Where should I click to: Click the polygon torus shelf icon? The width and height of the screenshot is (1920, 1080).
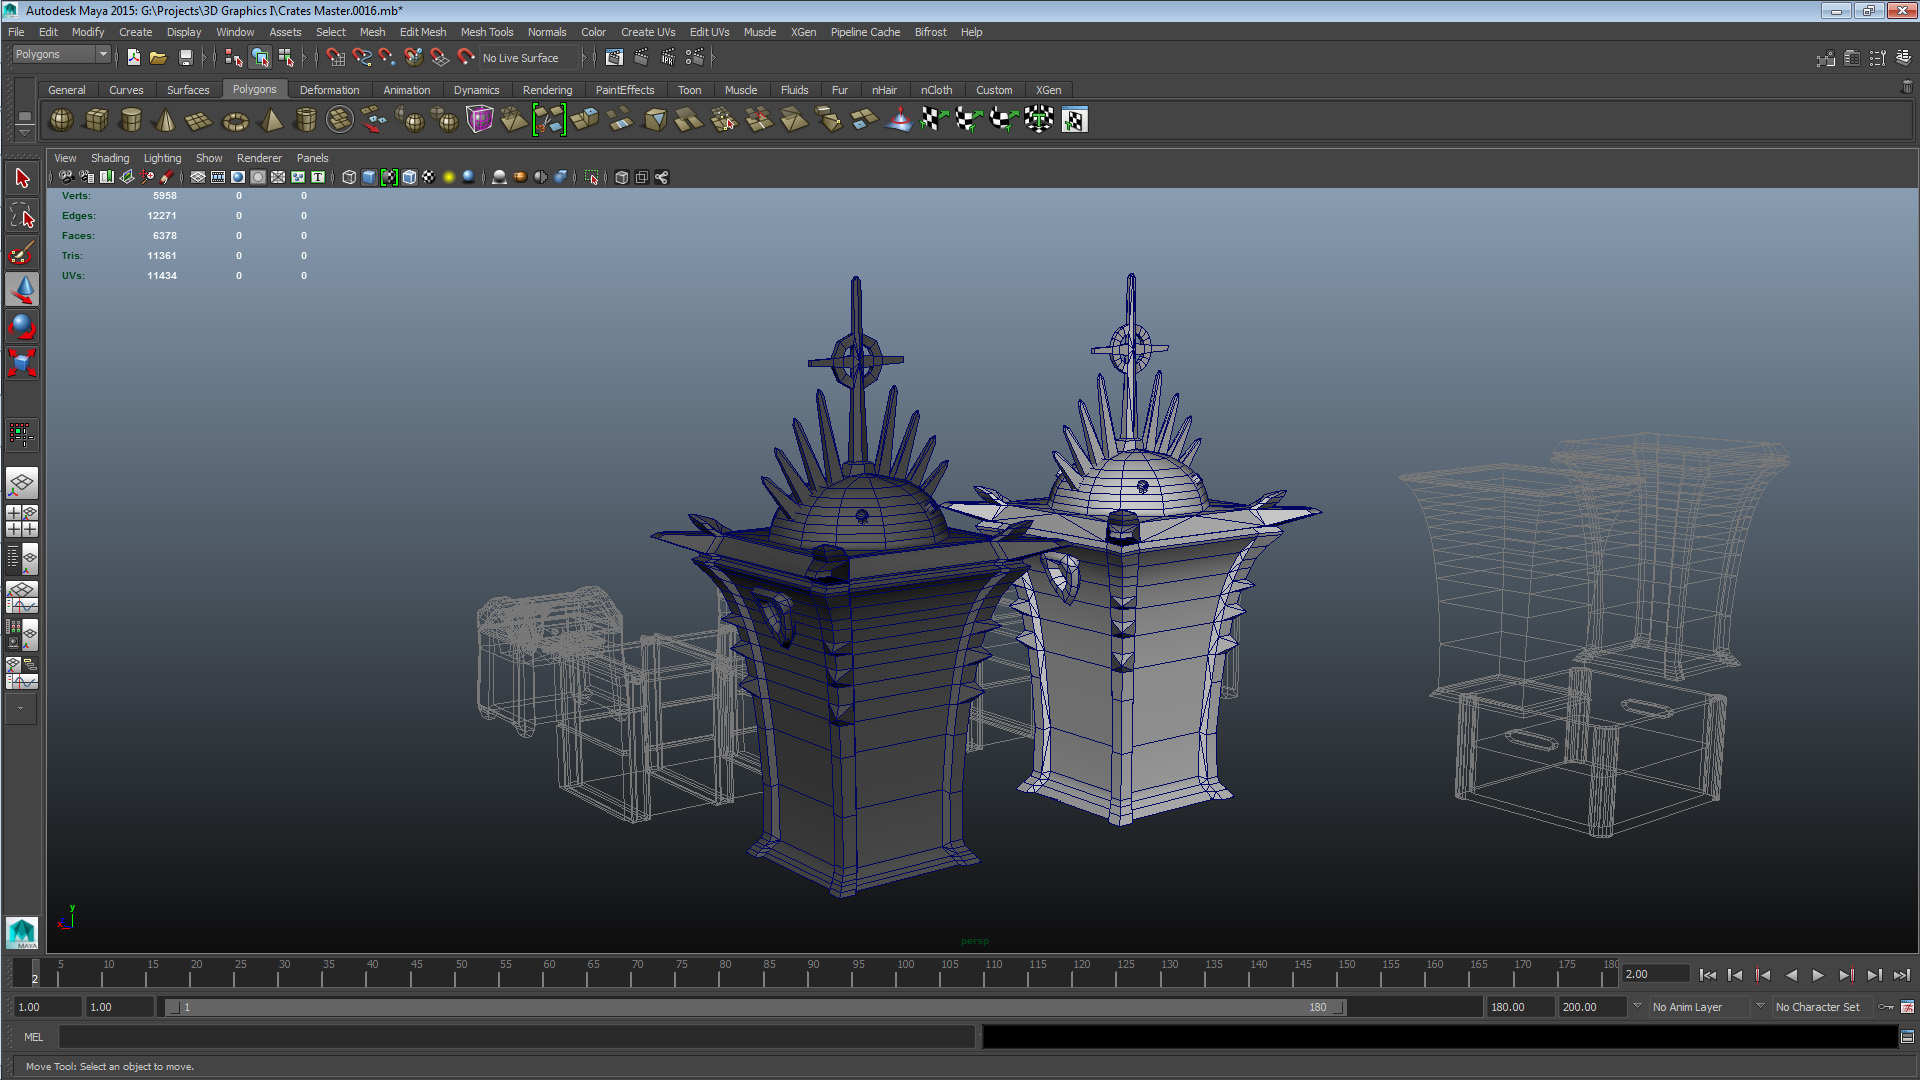[x=235, y=121]
